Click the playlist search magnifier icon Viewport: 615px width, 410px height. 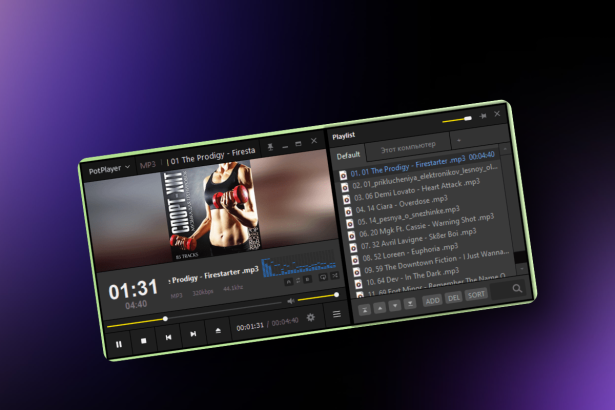(517, 288)
